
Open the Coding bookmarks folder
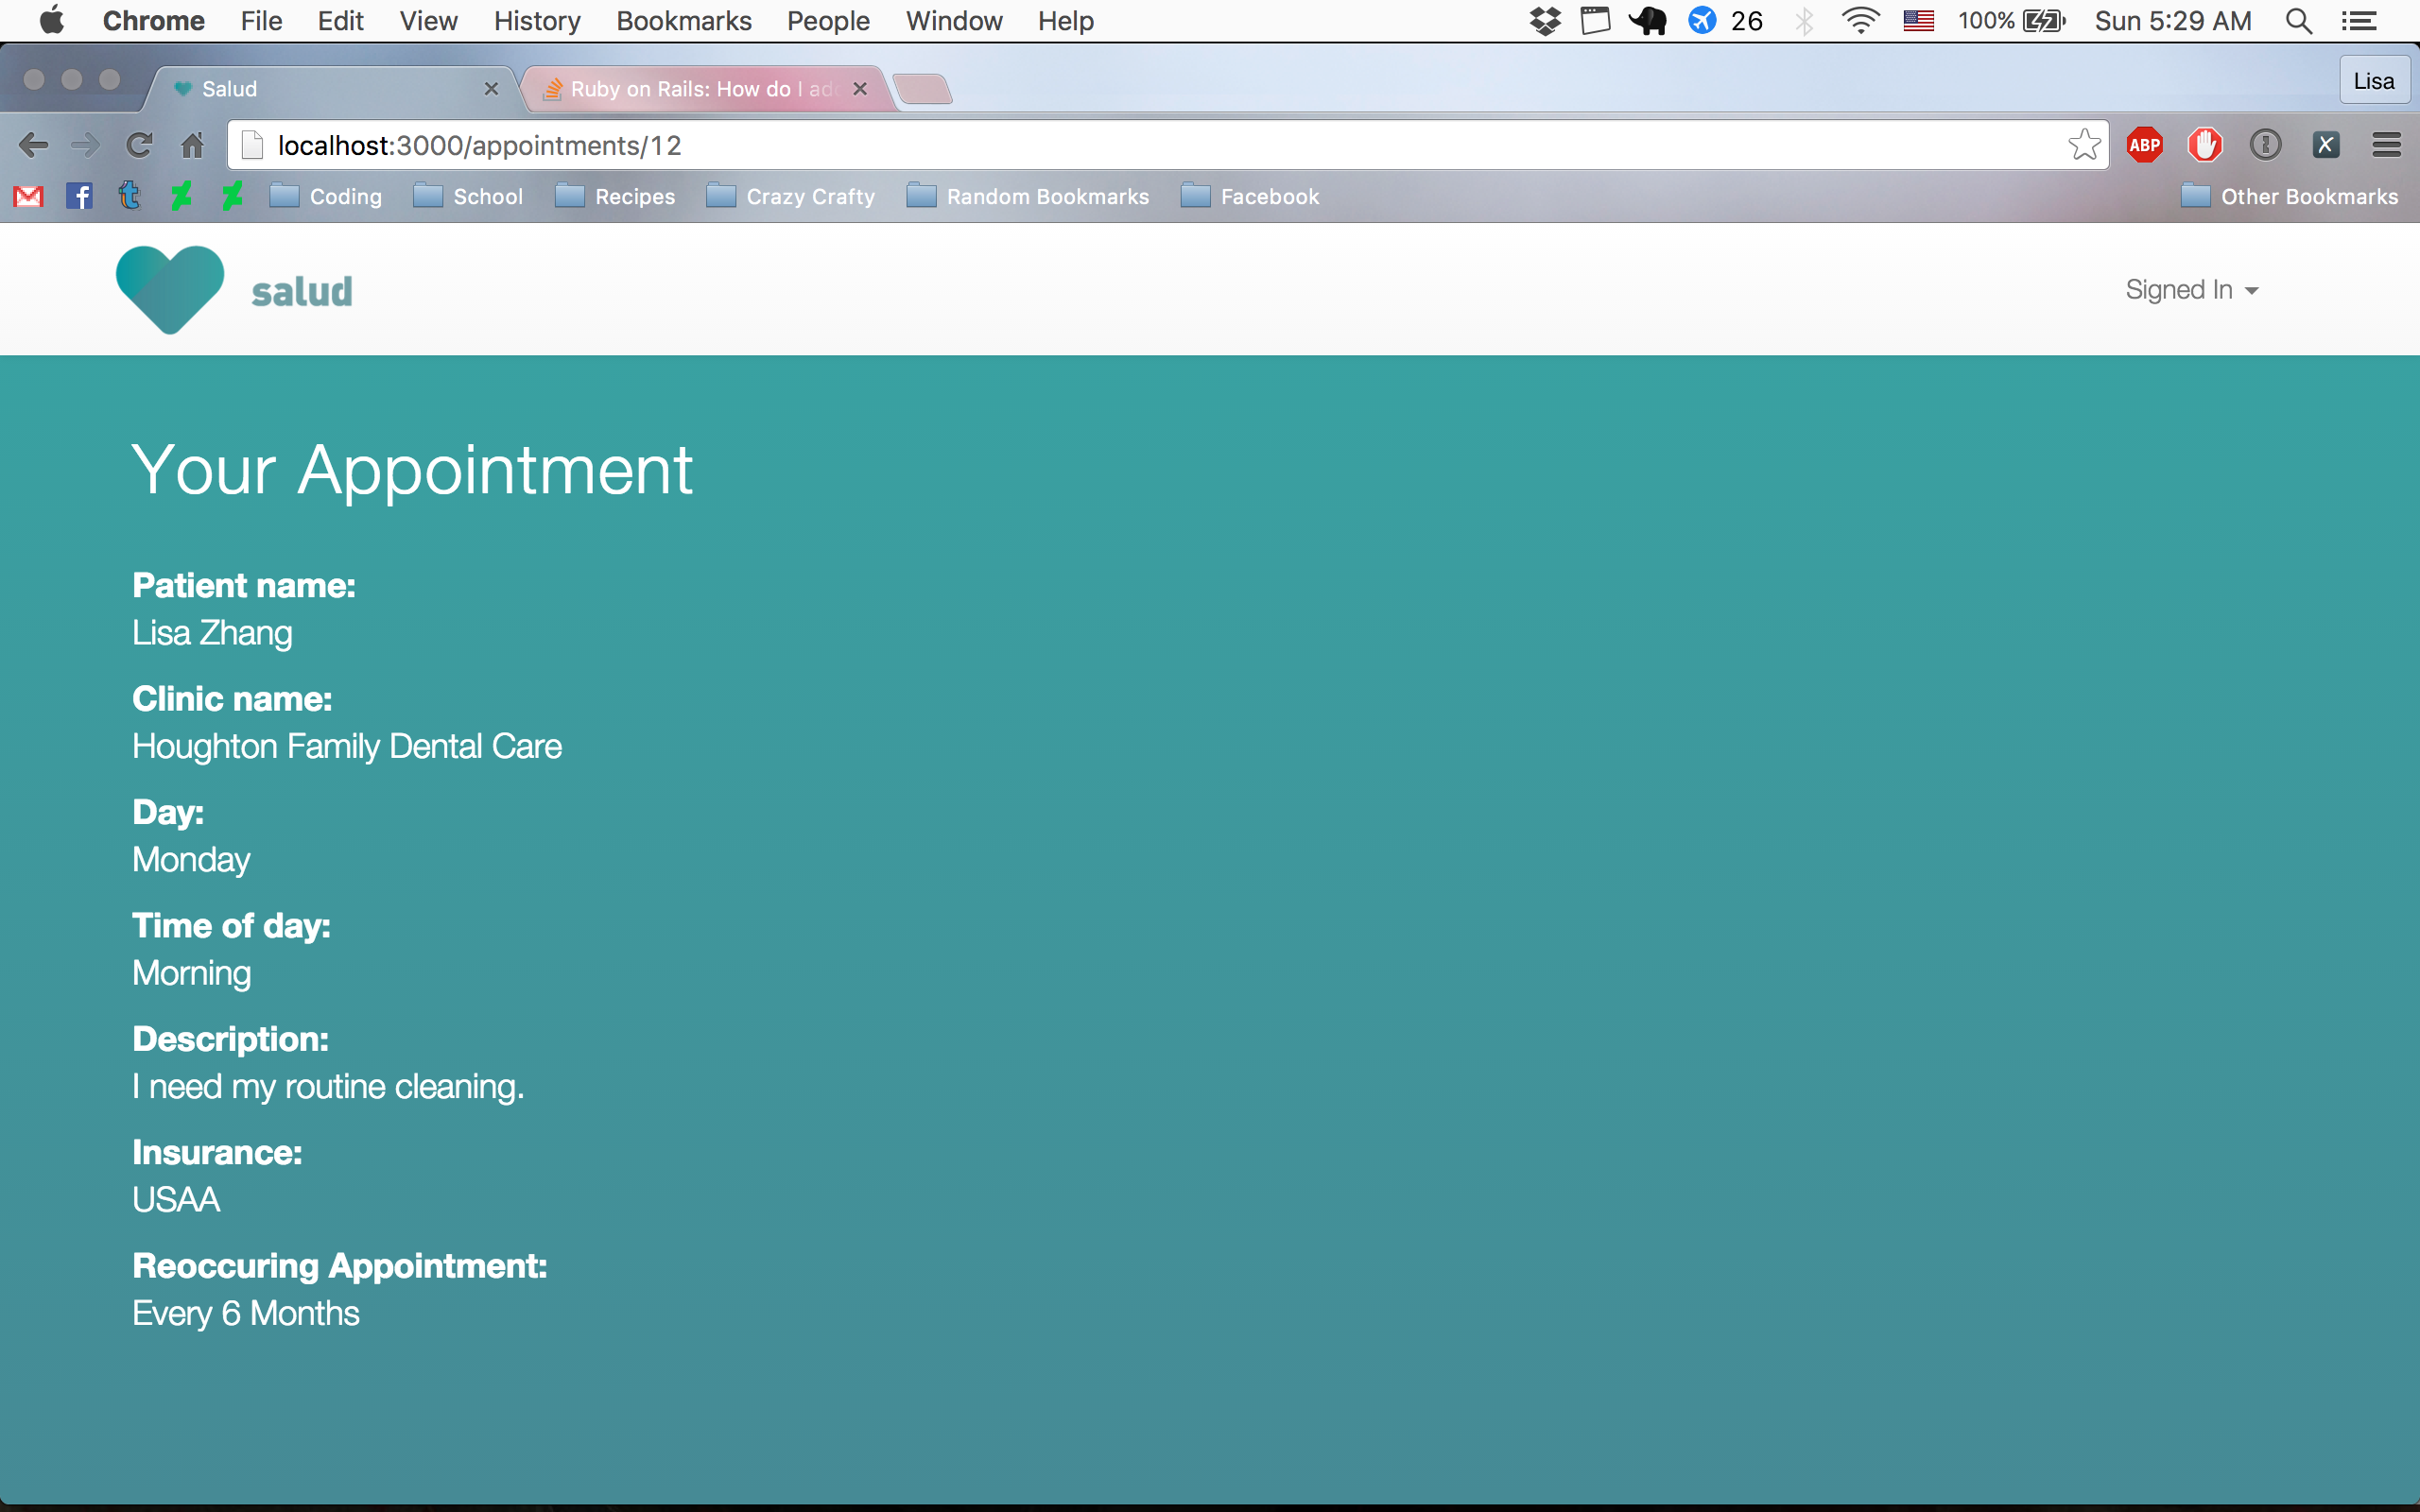(326, 196)
